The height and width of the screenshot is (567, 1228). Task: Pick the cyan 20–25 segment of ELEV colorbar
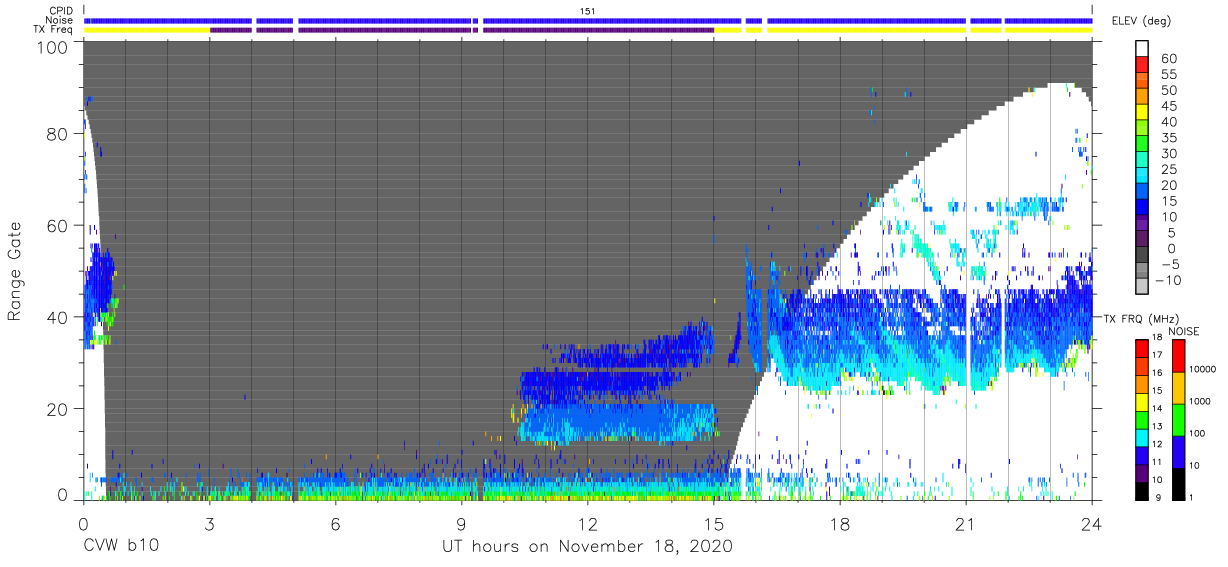(1143, 177)
